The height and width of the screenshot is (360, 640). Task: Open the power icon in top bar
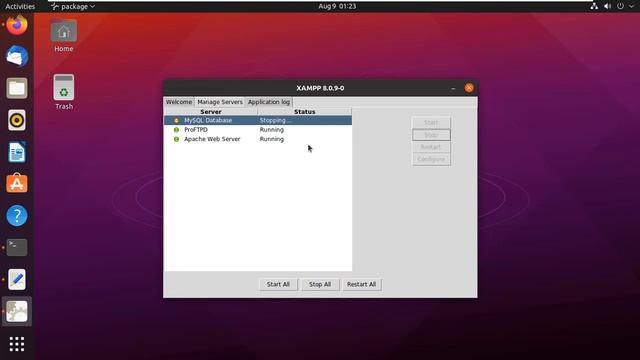pyautogui.click(x=620, y=6)
